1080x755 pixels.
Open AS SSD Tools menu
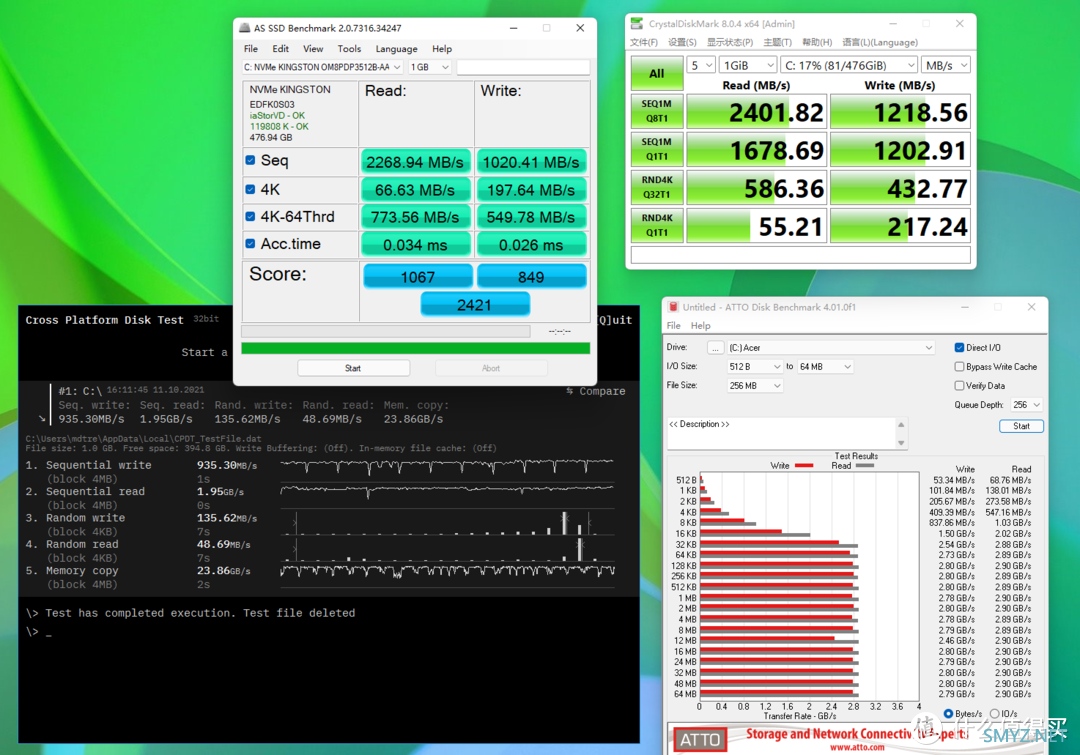(x=349, y=49)
